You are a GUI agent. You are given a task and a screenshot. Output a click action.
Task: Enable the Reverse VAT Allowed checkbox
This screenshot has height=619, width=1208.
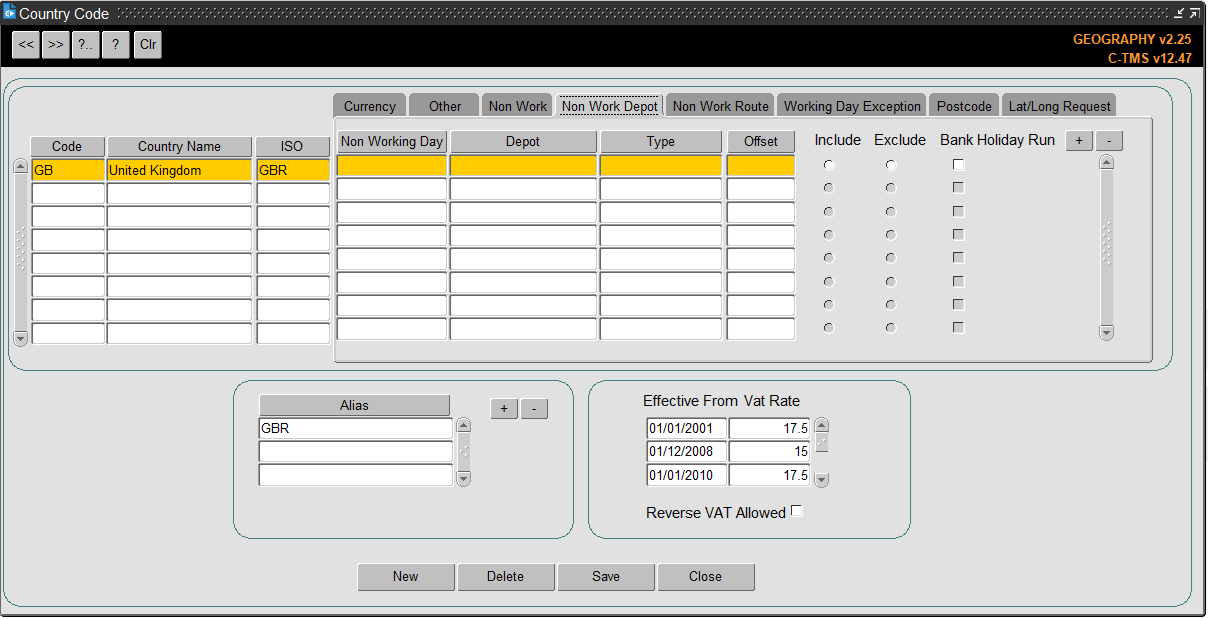coord(797,511)
